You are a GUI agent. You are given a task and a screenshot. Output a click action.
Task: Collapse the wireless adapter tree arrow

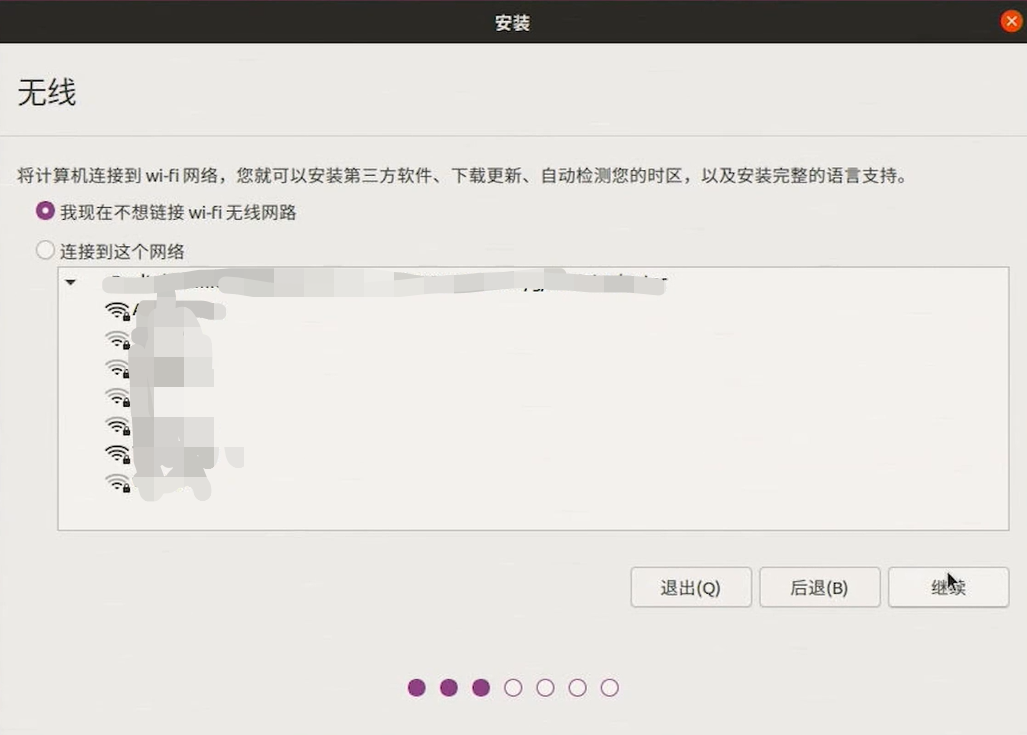pyautogui.click(x=71, y=282)
